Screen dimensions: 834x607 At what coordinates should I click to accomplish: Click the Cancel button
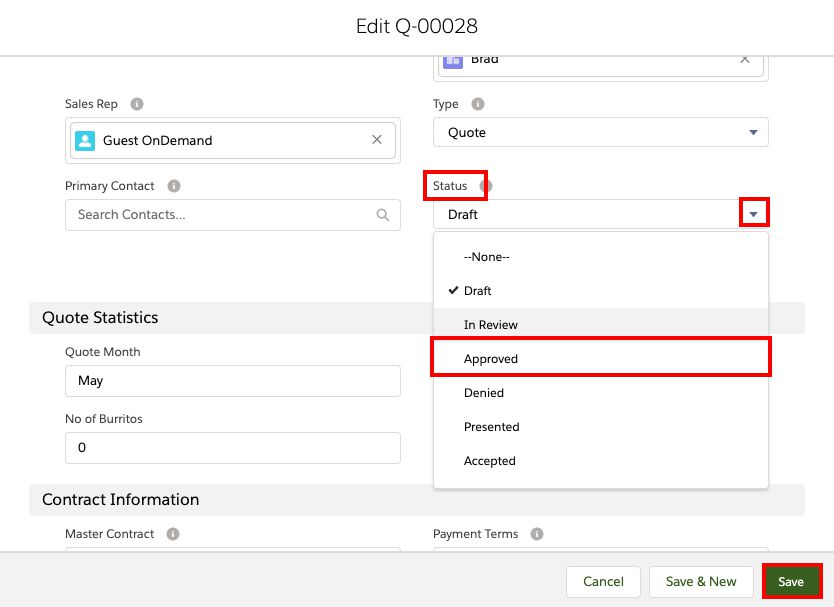click(x=603, y=581)
